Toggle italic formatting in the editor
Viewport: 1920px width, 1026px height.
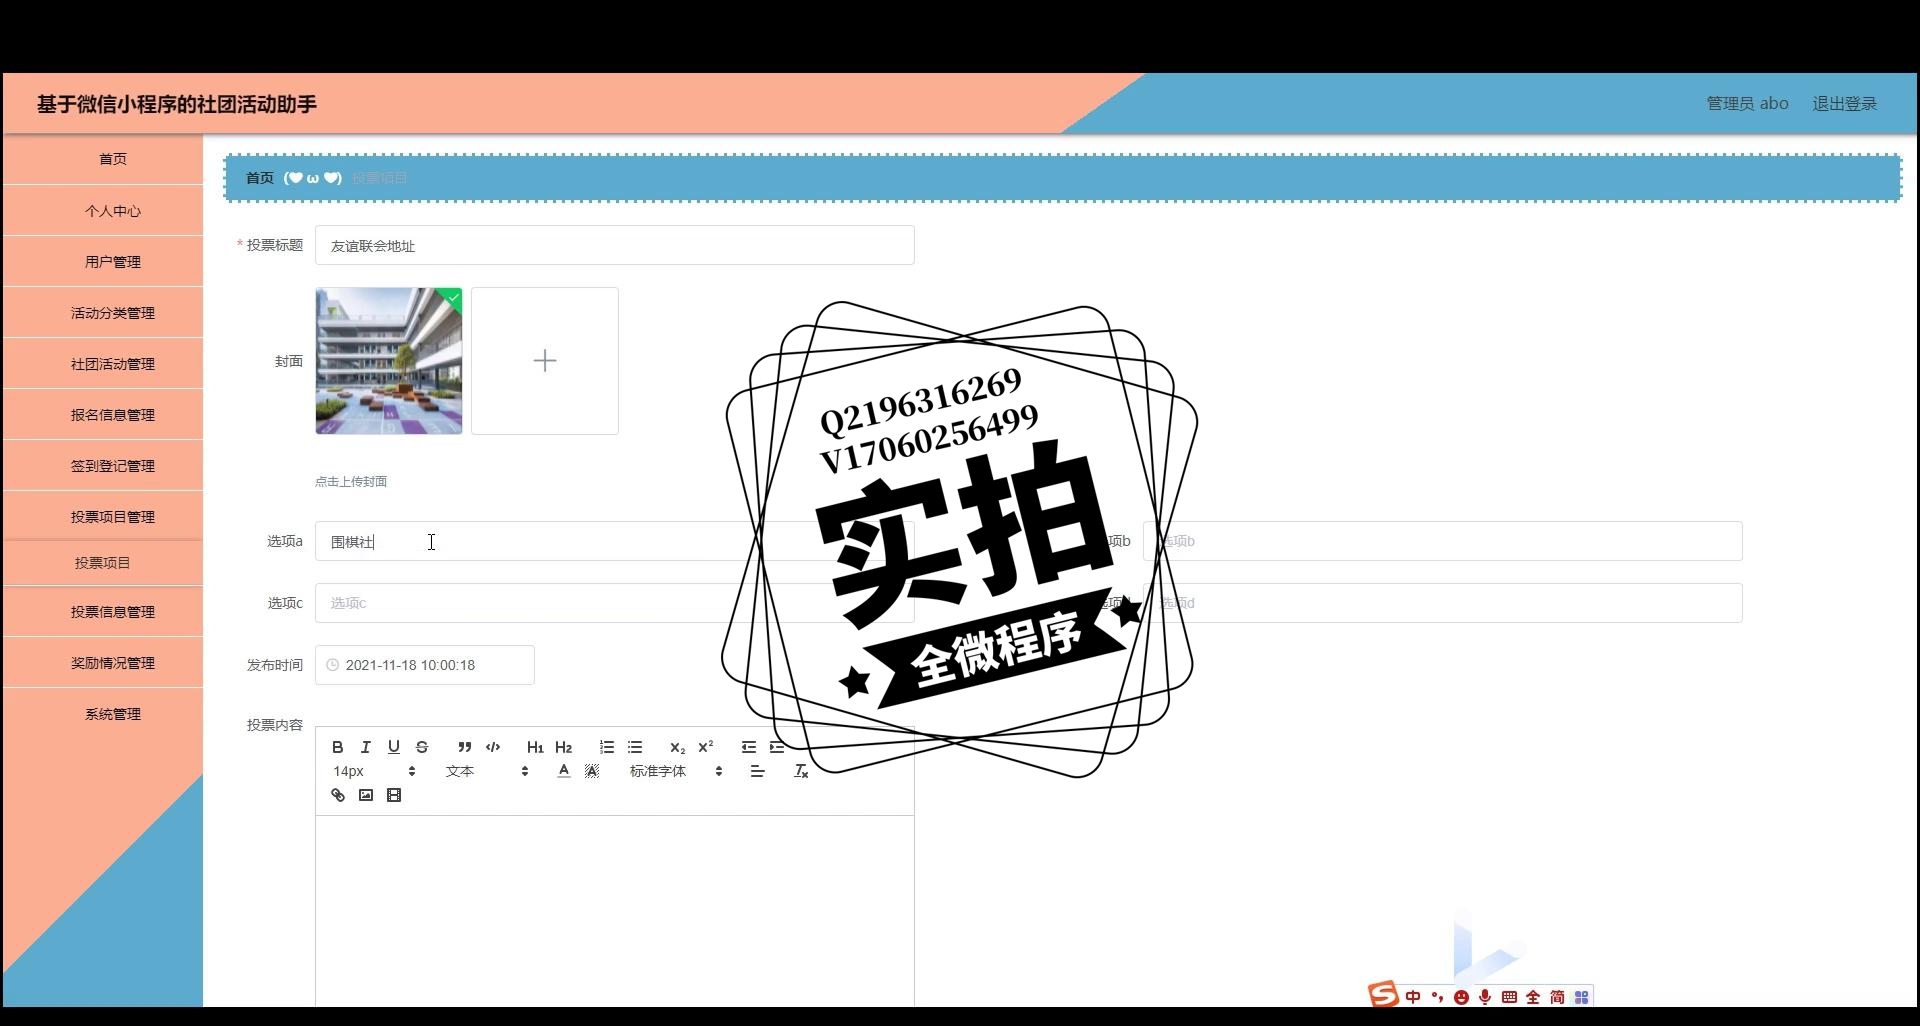(x=366, y=747)
